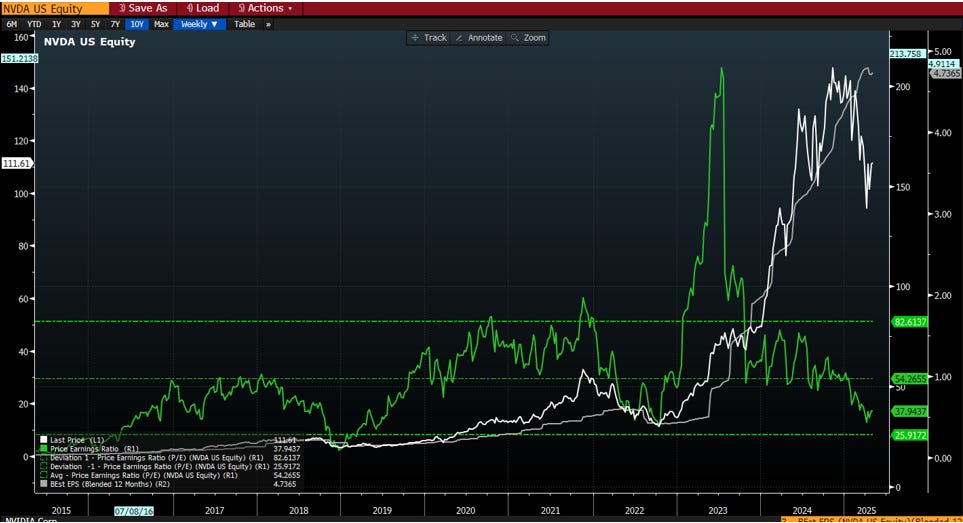Screen dimensions: 963x523
Task: Select the Max time range tab
Action: (x=161, y=24)
